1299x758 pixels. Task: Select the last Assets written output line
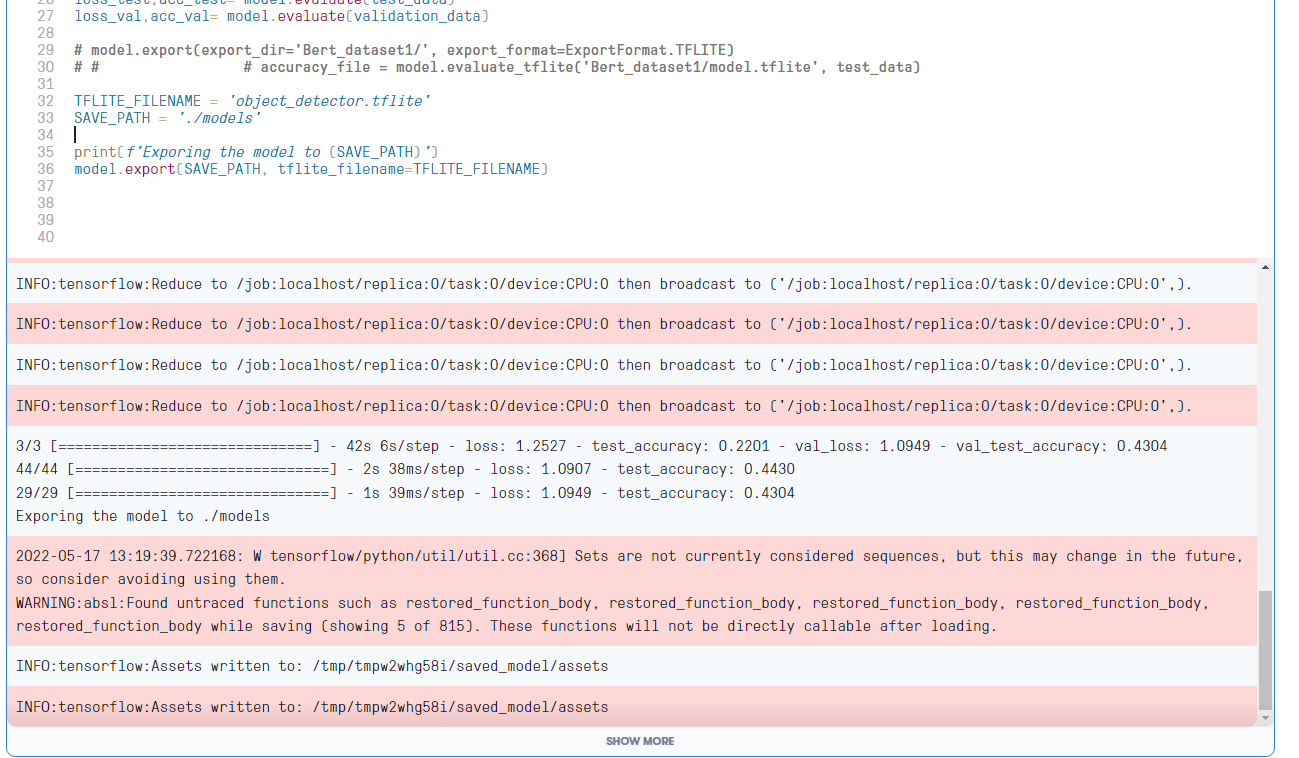pos(310,707)
